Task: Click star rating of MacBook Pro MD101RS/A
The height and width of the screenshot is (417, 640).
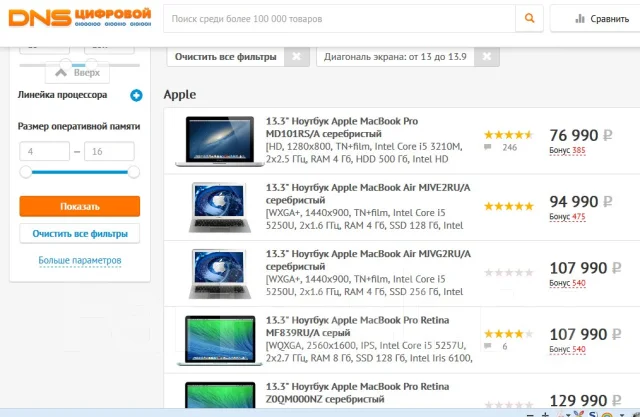Action: pyautogui.click(x=509, y=135)
